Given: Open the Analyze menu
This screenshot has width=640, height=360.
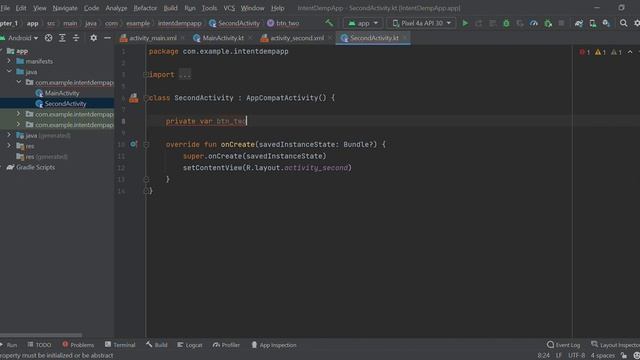Looking at the screenshot, I should (116, 8).
